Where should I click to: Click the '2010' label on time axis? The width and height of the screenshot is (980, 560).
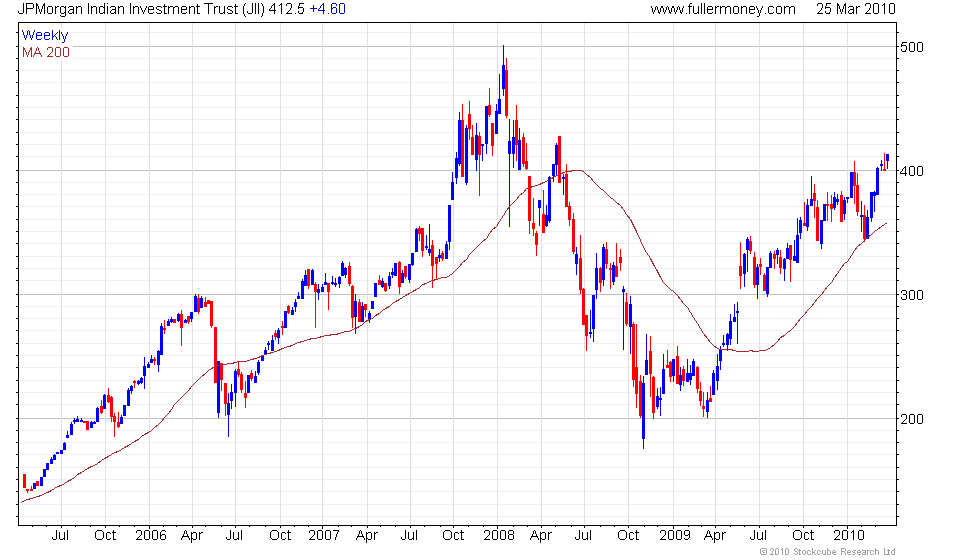(x=849, y=536)
